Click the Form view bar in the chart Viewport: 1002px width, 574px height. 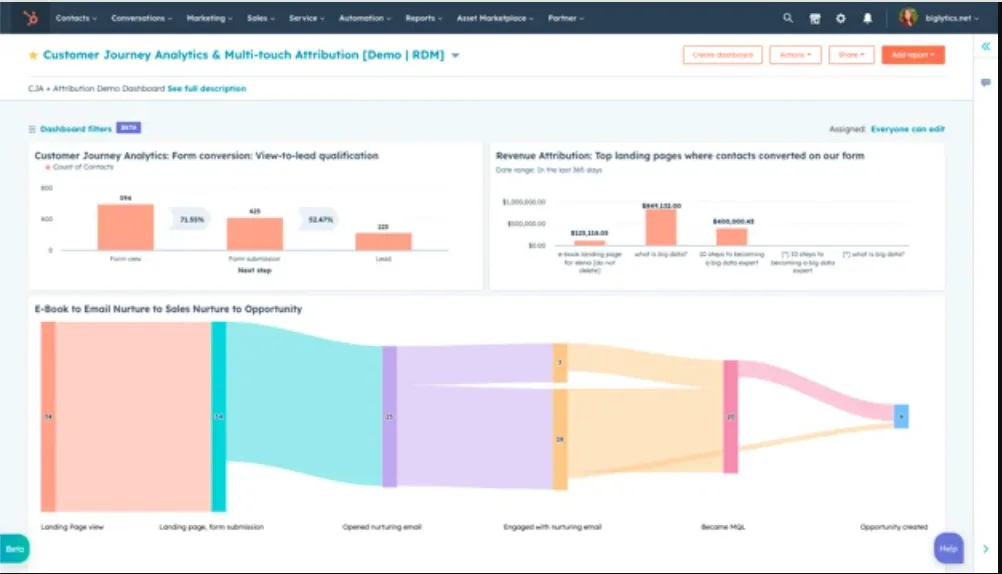click(x=125, y=227)
